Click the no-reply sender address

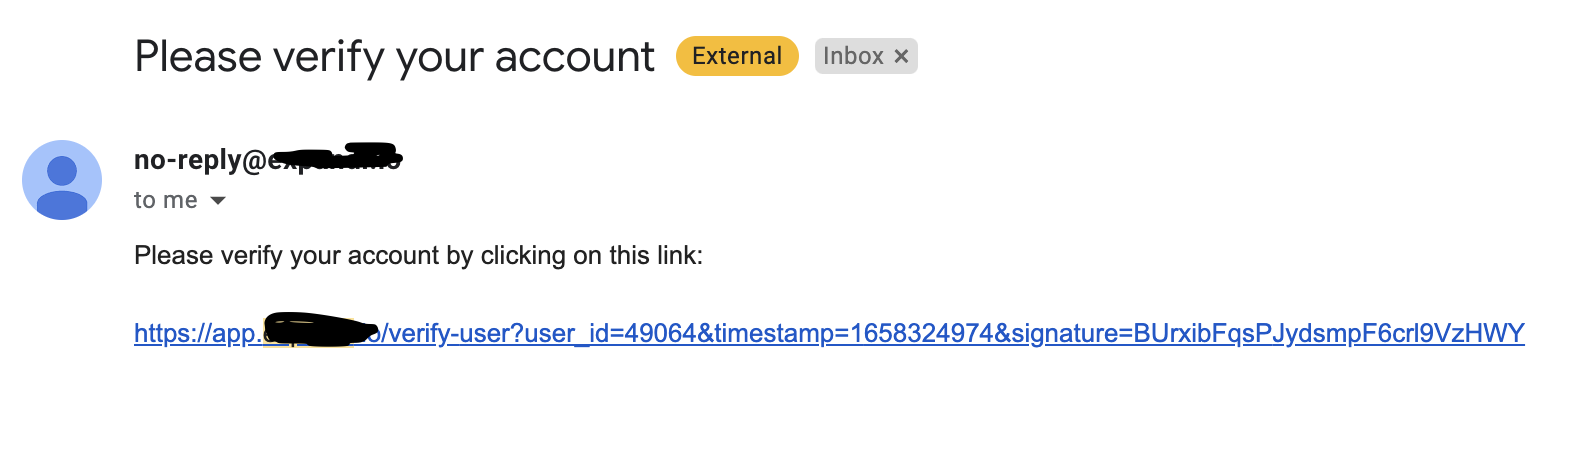tap(200, 160)
